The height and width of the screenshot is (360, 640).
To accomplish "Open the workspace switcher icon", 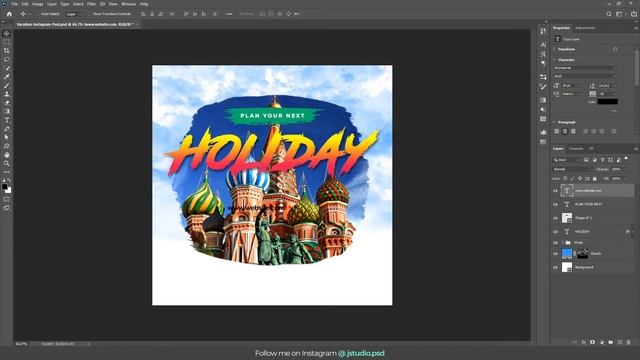I will tap(619, 14).
